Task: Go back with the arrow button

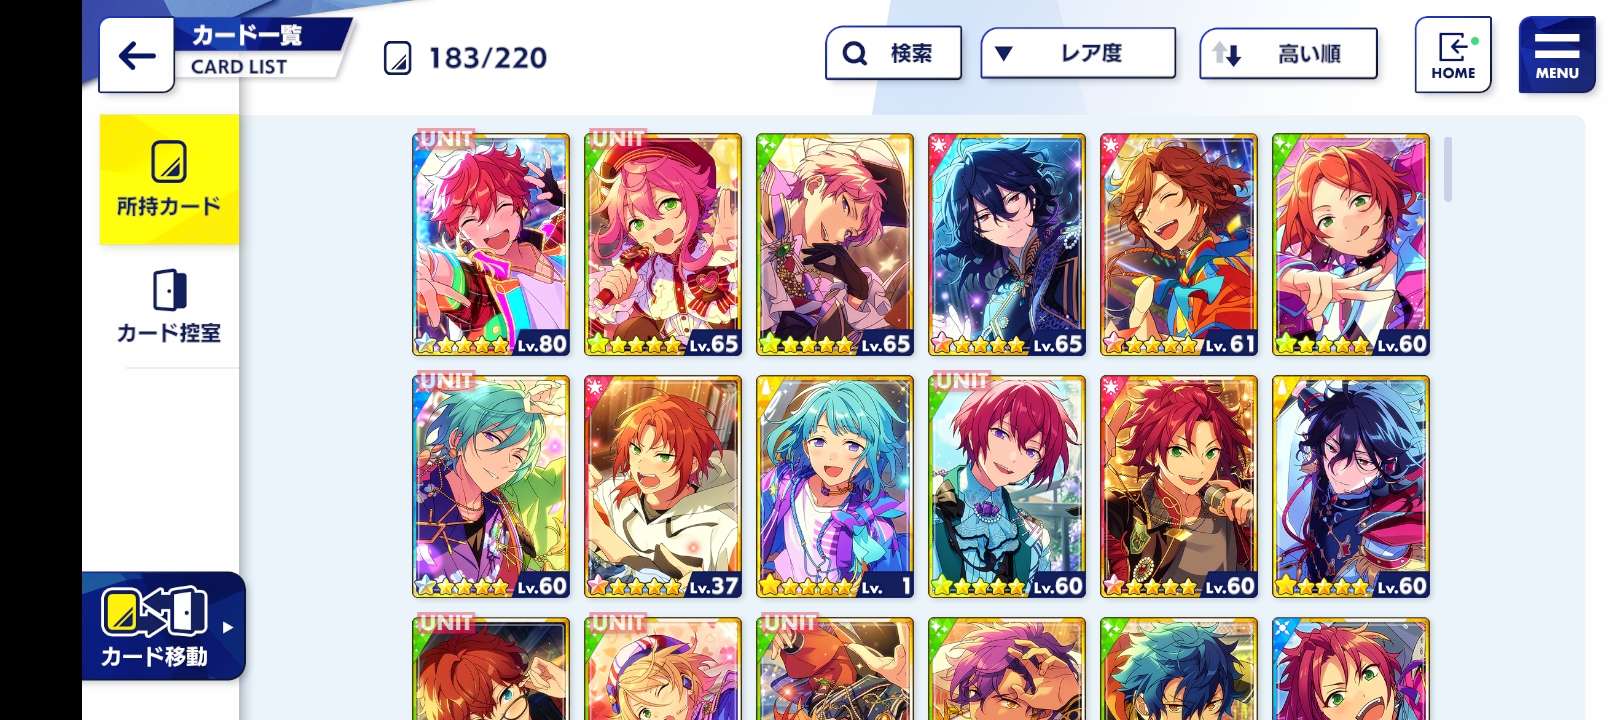Action: (x=137, y=55)
